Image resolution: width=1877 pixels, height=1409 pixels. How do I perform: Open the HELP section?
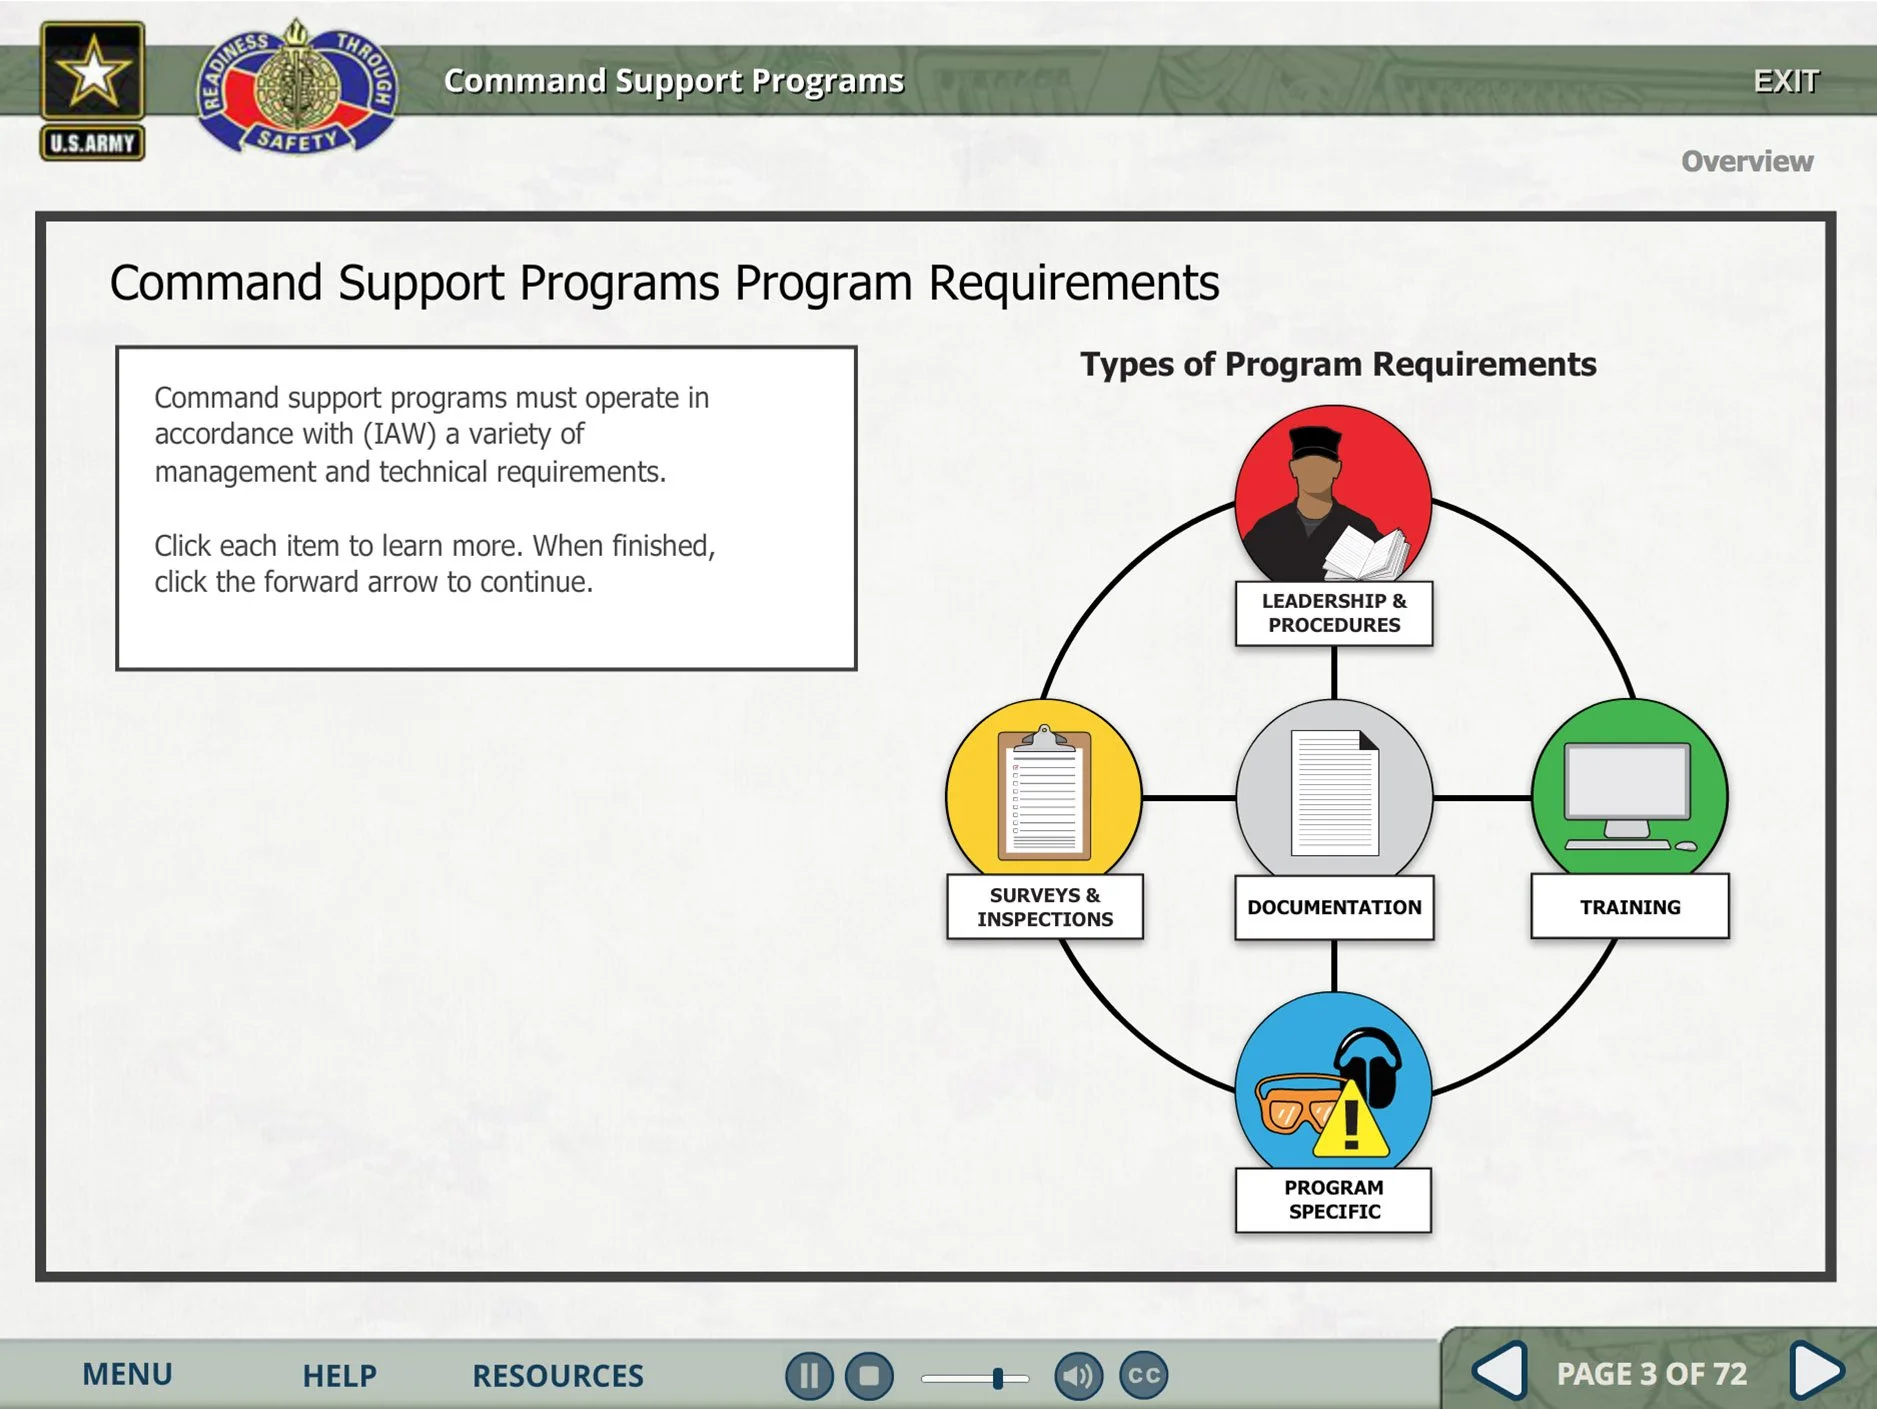click(x=339, y=1376)
